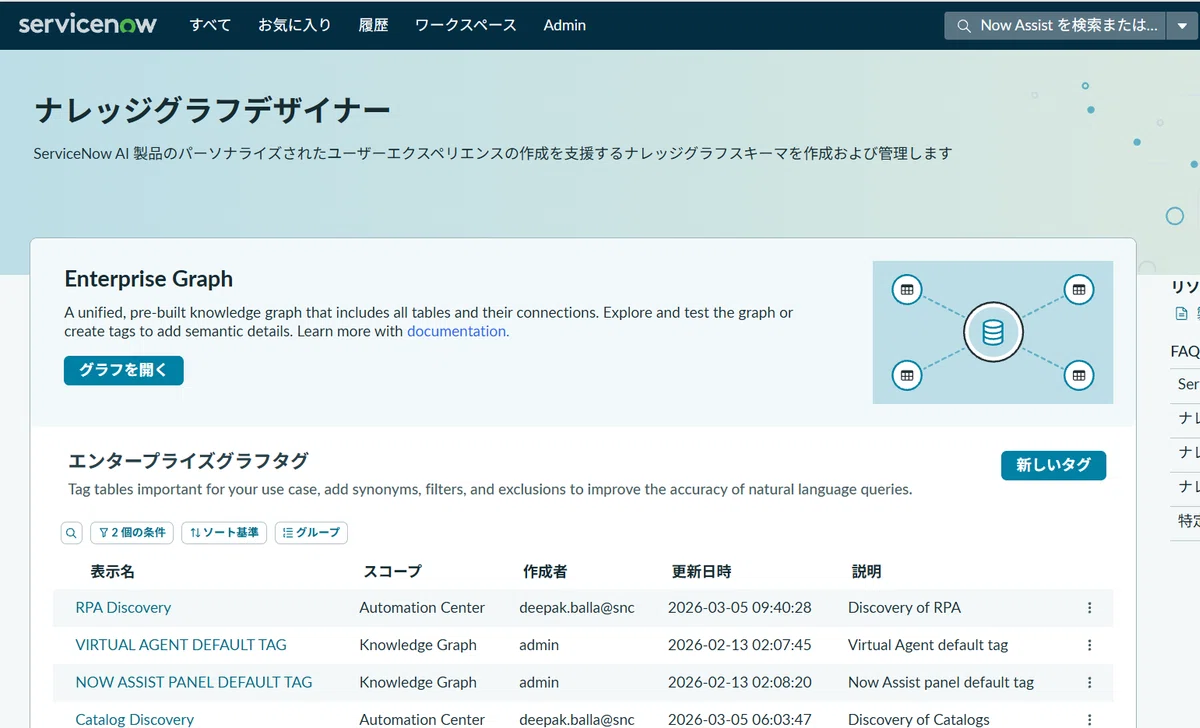Click the 説明 column header
The height and width of the screenshot is (728, 1200).
867,572
